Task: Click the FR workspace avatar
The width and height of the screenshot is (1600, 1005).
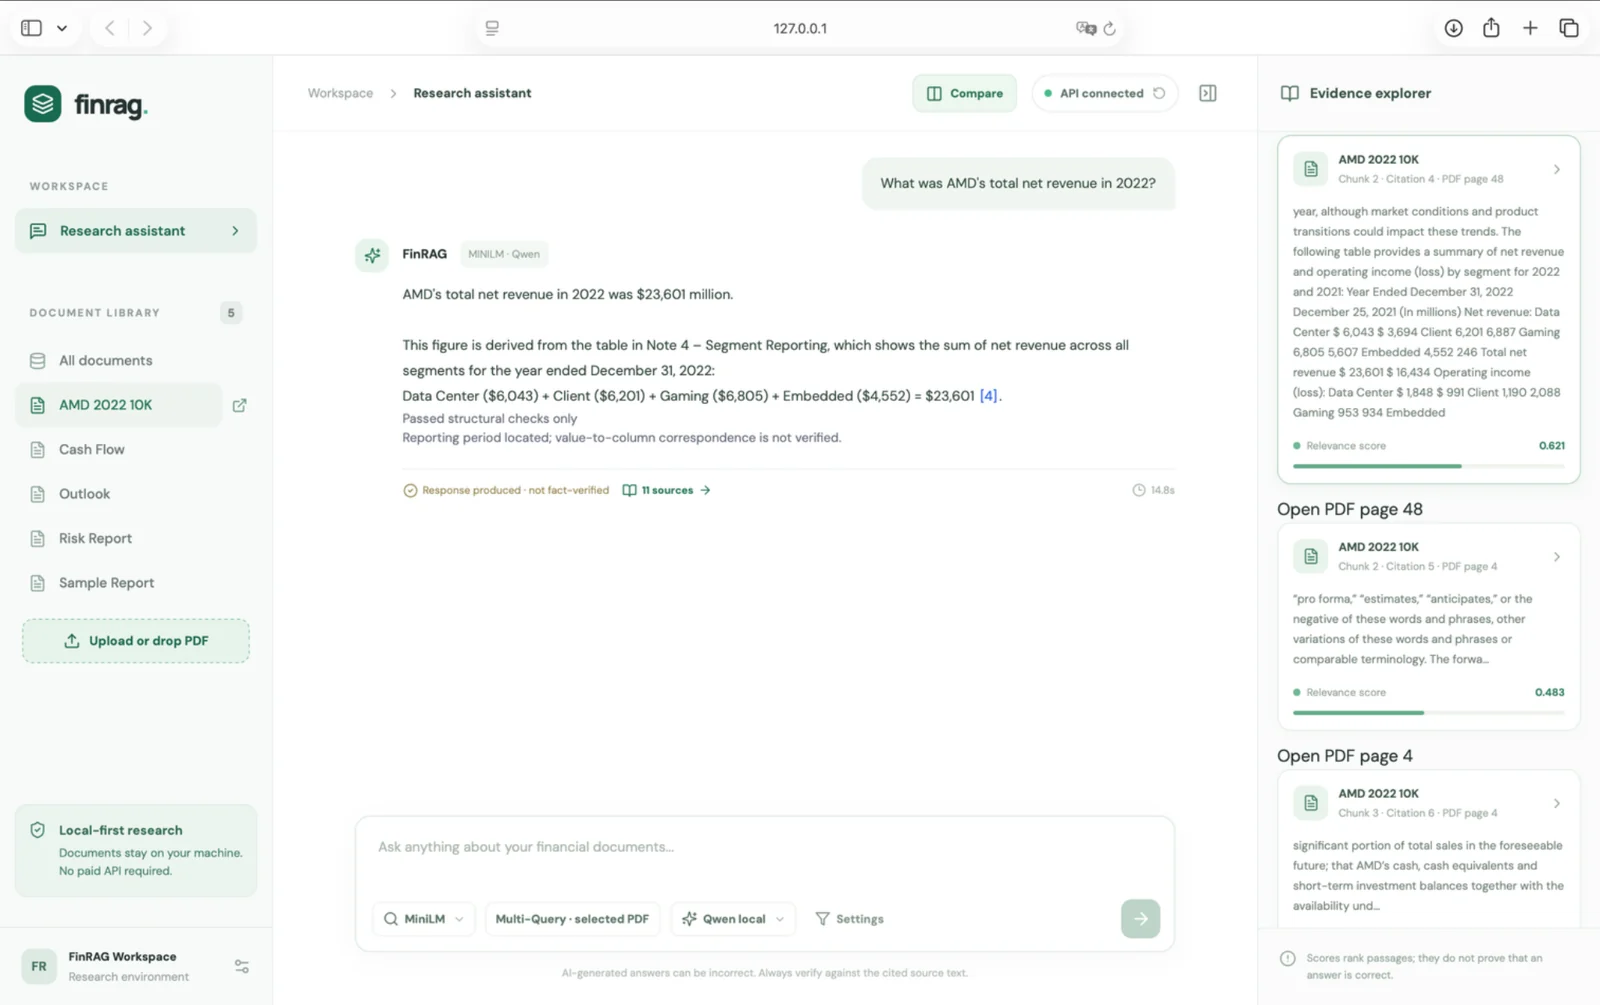Action: click(x=39, y=966)
